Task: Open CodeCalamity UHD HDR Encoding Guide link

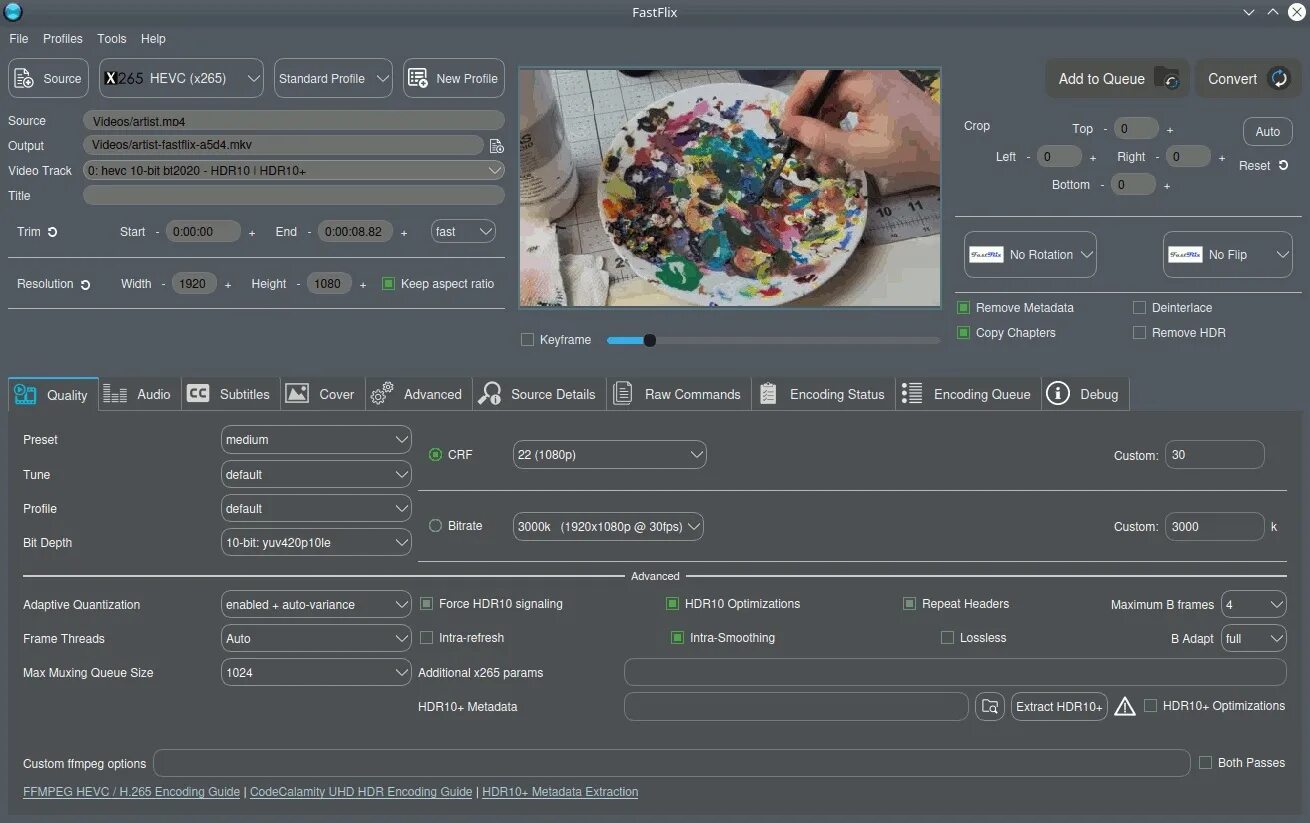Action: pos(361,792)
